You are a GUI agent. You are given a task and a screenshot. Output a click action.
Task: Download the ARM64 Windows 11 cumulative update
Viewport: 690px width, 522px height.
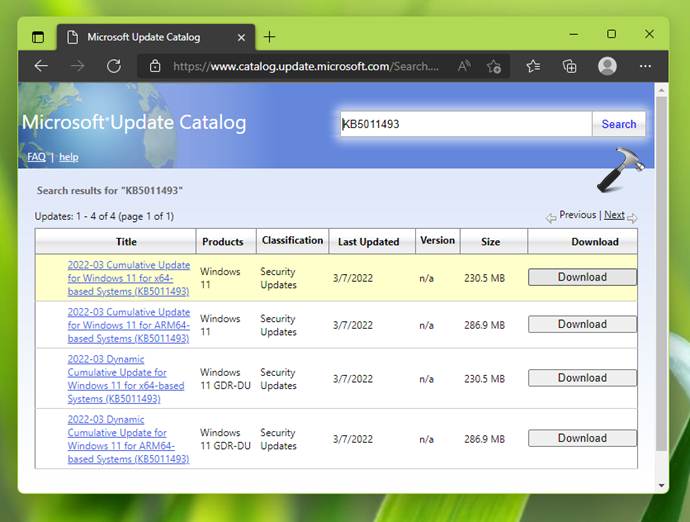[x=582, y=324]
